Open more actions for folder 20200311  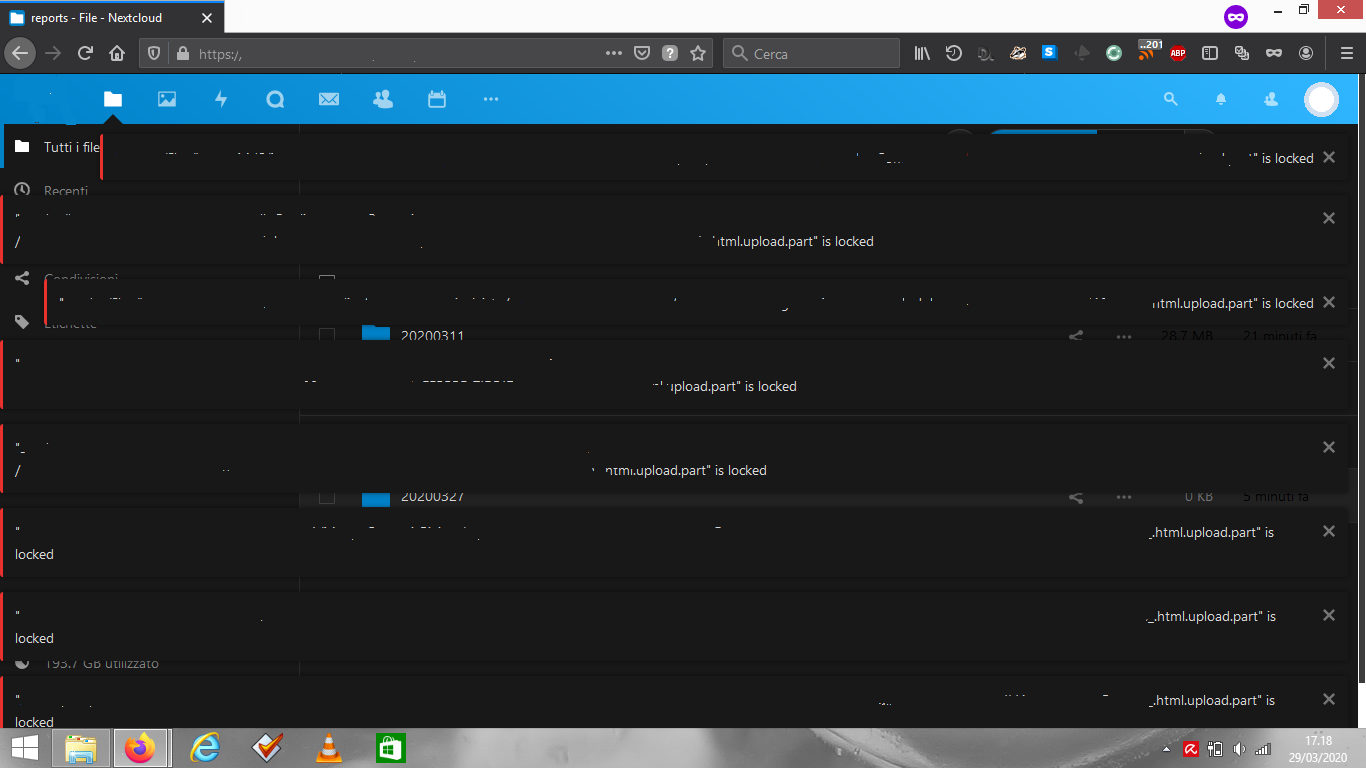(x=1124, y=337)
